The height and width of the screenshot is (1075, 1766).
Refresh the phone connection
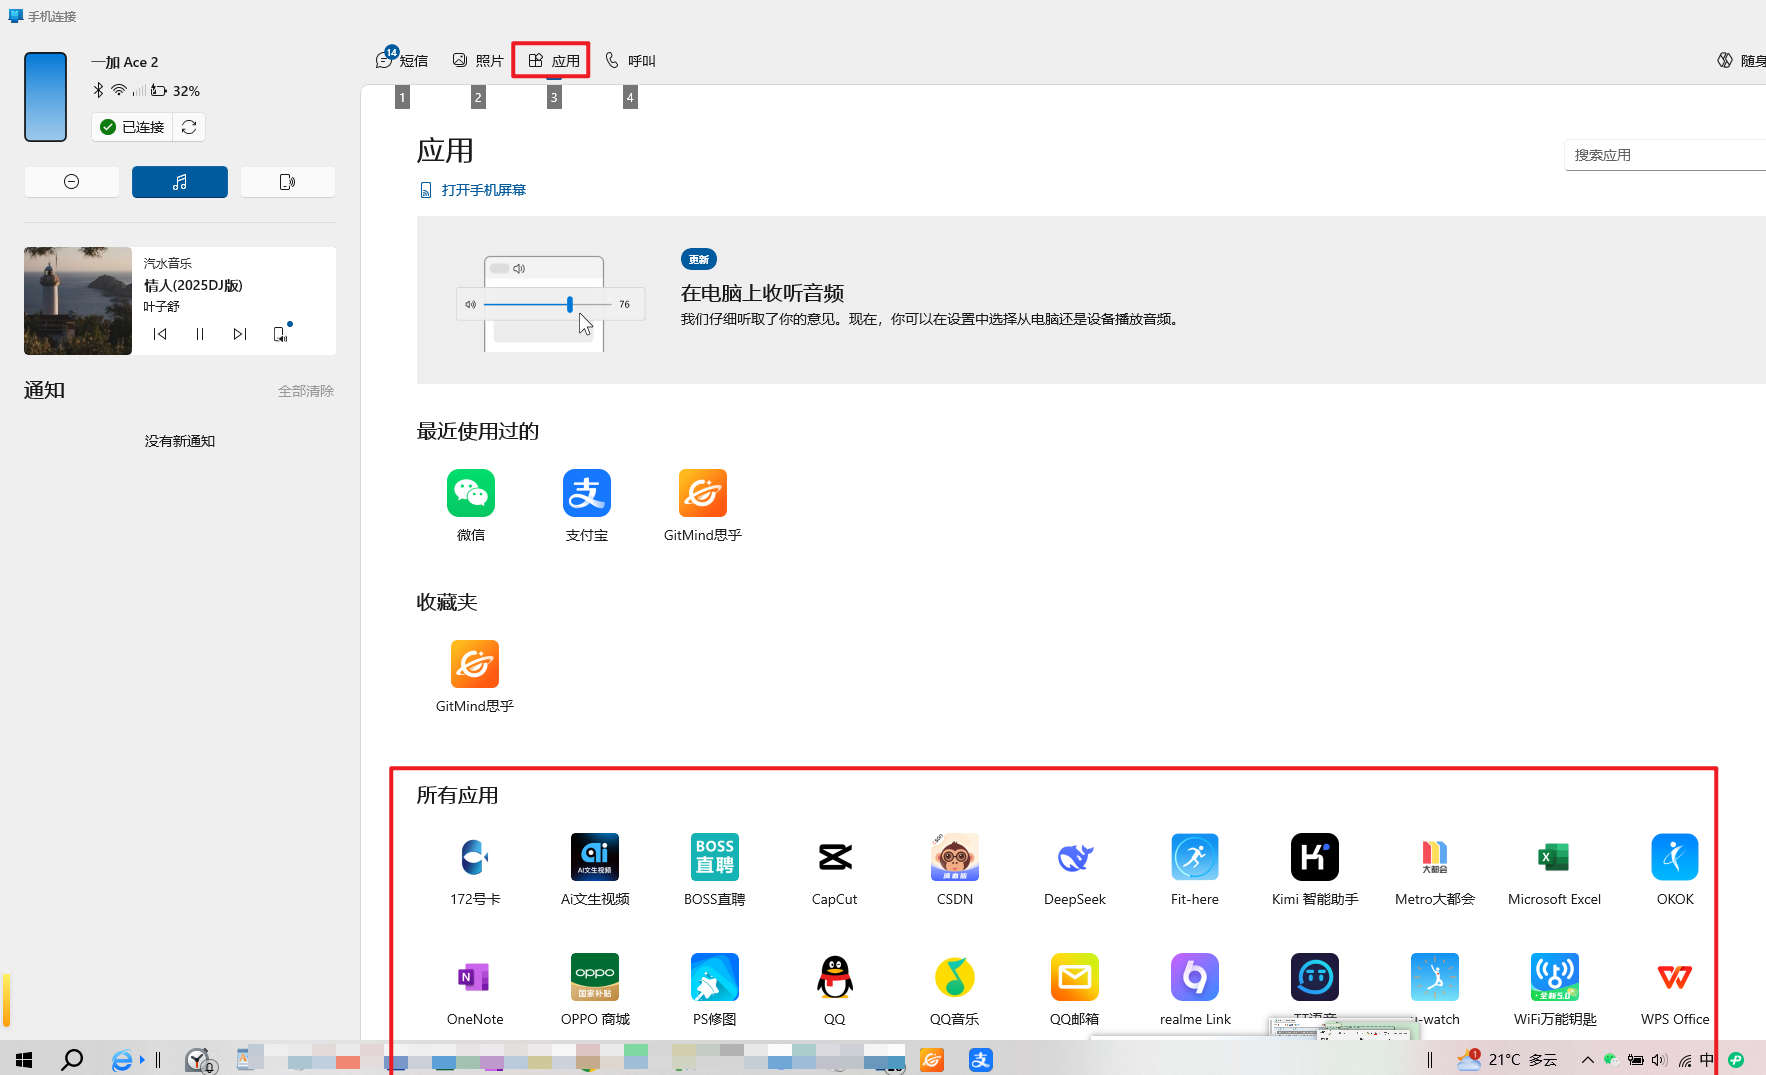click(x=189, y=127)
